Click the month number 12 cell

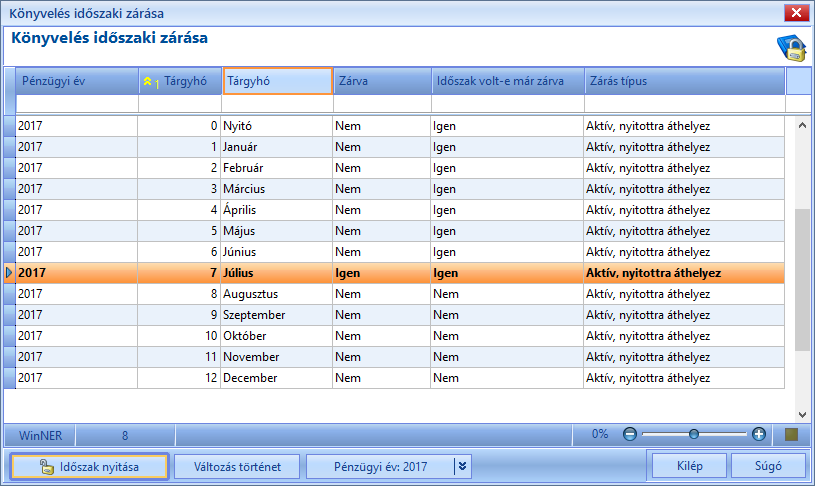click(x=179, y=378)
